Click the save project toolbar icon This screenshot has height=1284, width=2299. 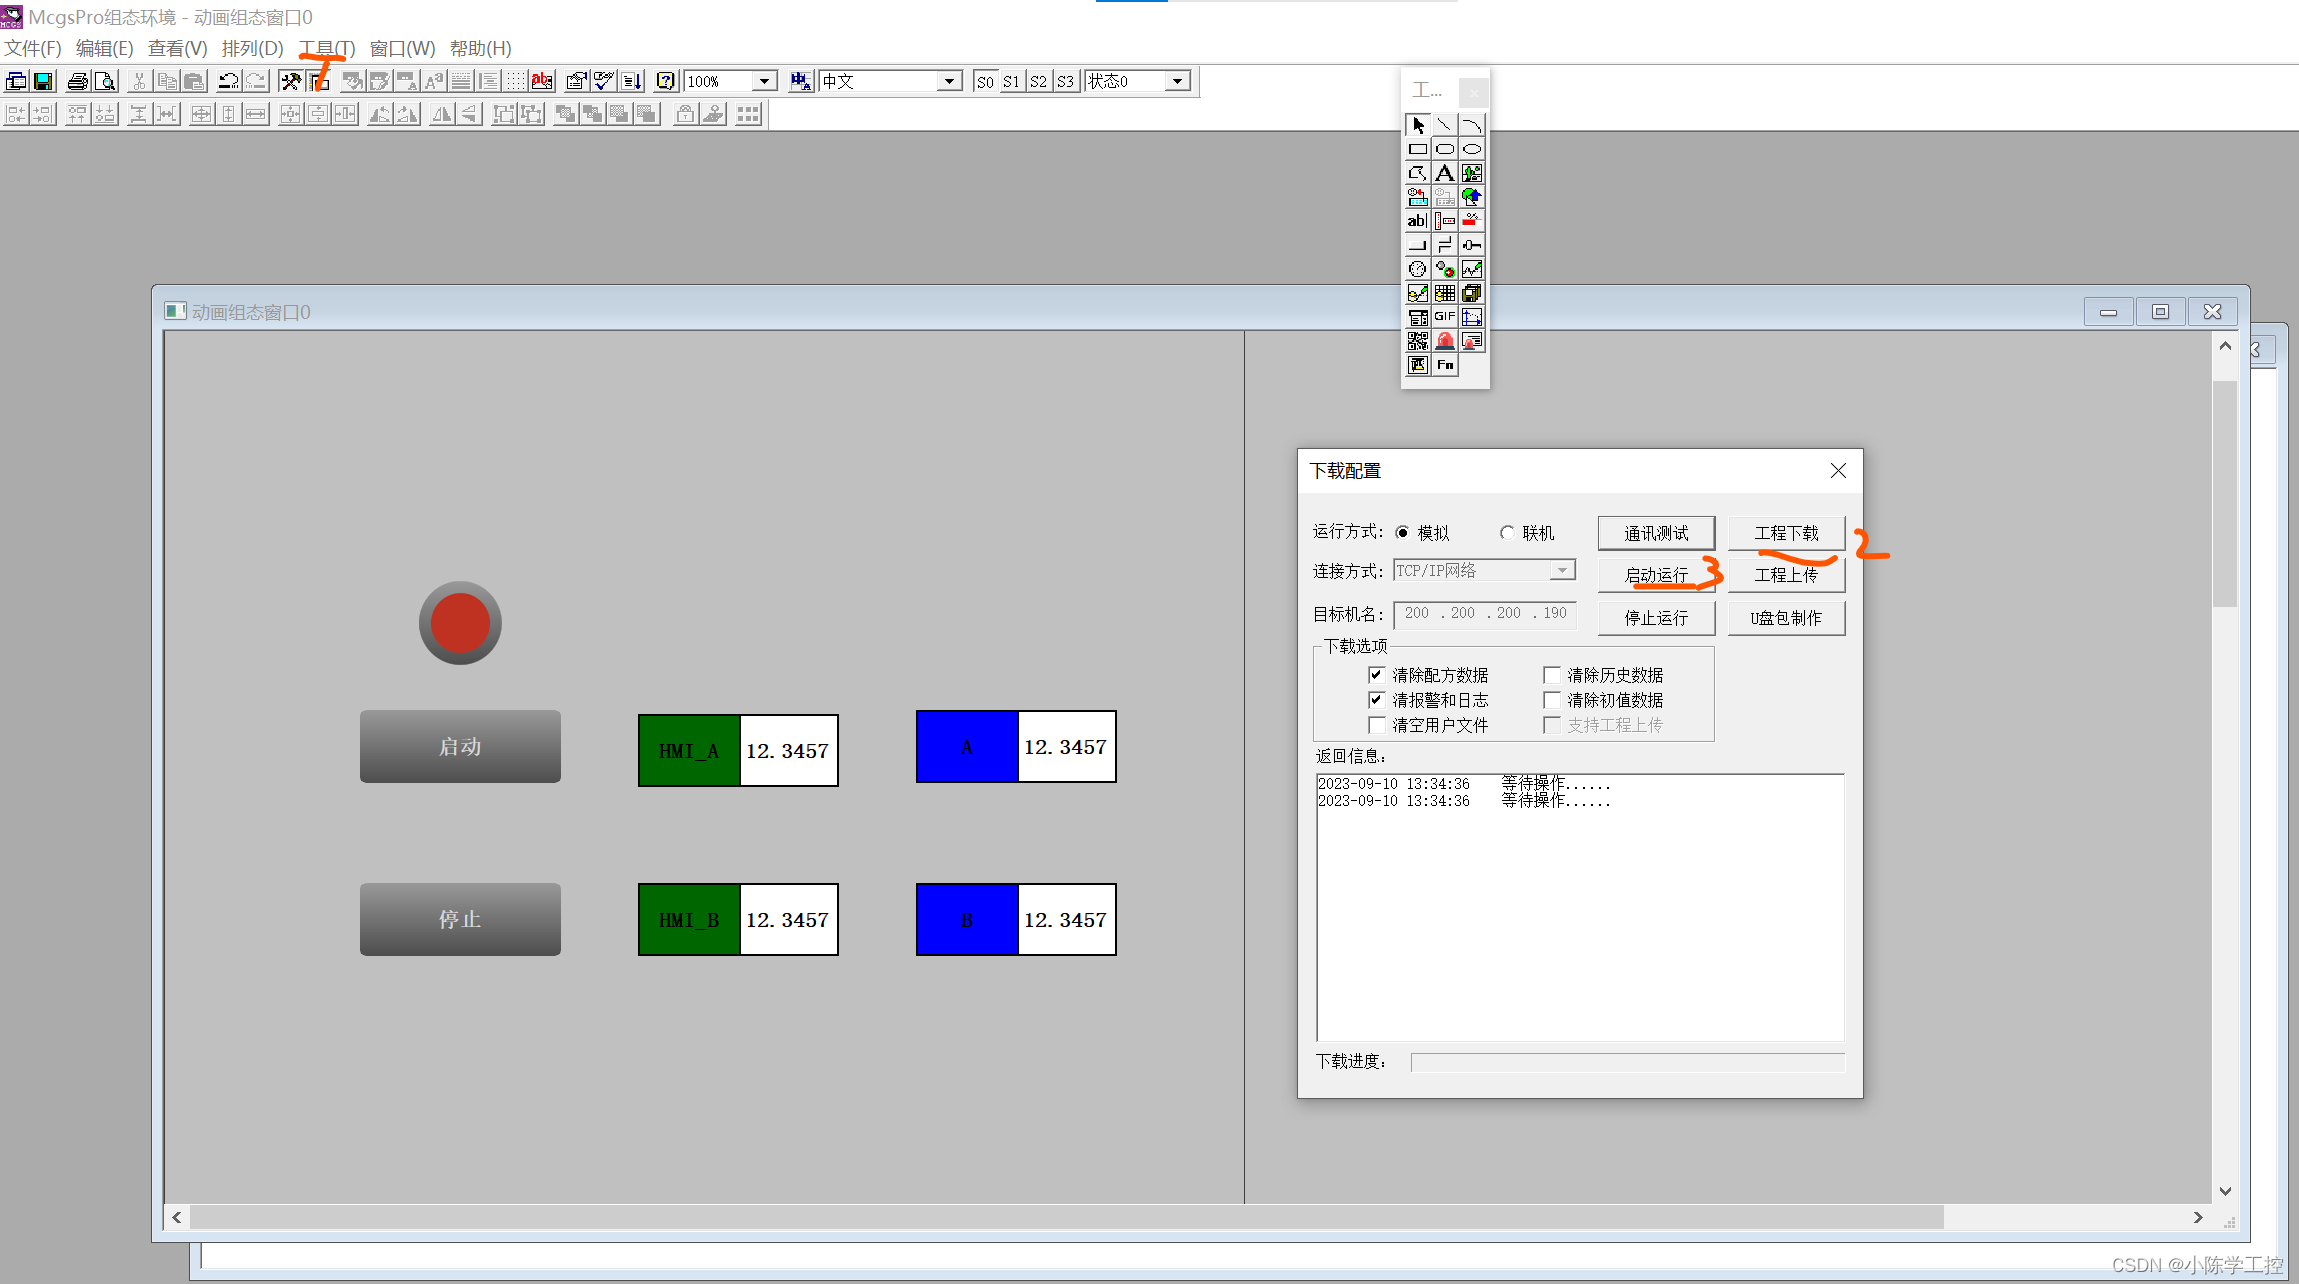[43, 82]
